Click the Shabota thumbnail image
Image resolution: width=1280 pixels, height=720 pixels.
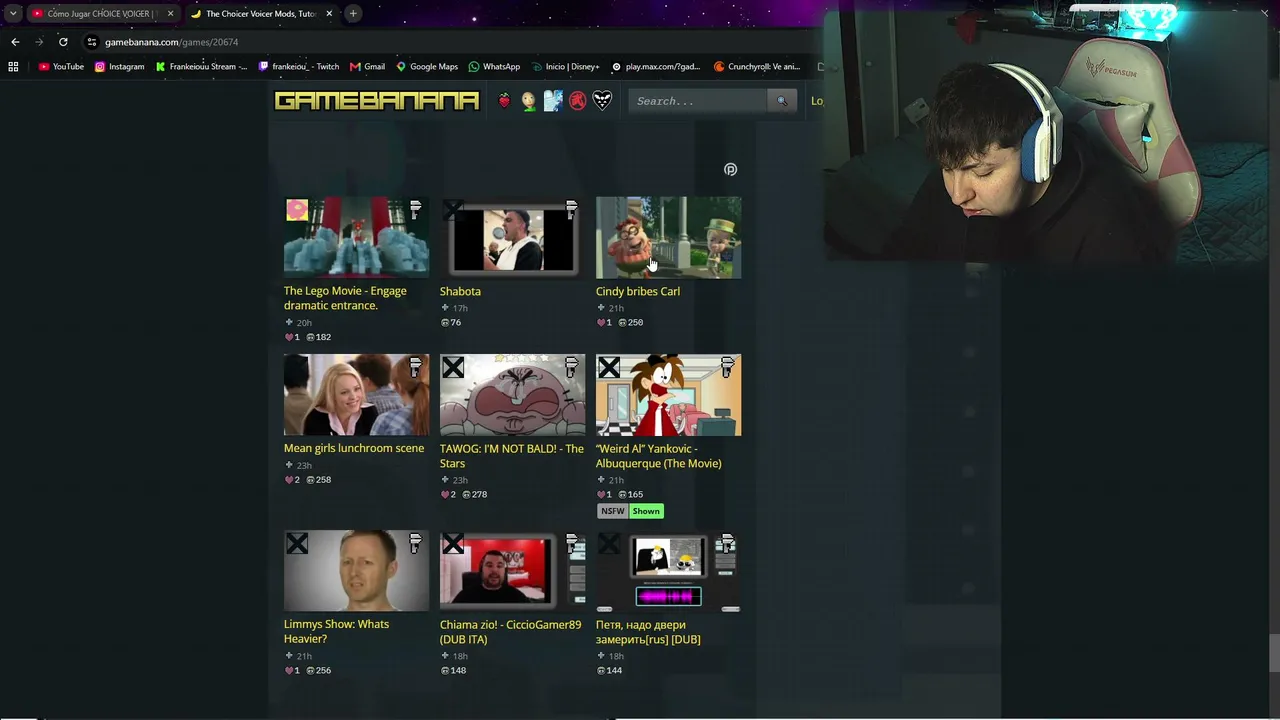point(513,238)
